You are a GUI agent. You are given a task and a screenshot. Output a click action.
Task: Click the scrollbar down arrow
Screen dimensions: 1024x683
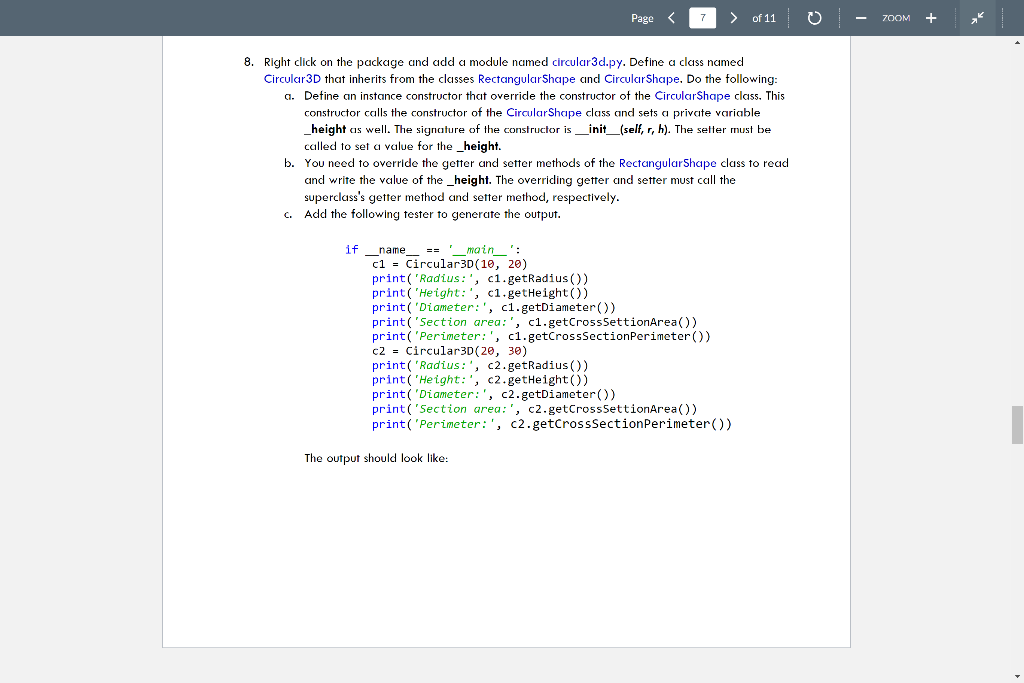[1017, 676]
